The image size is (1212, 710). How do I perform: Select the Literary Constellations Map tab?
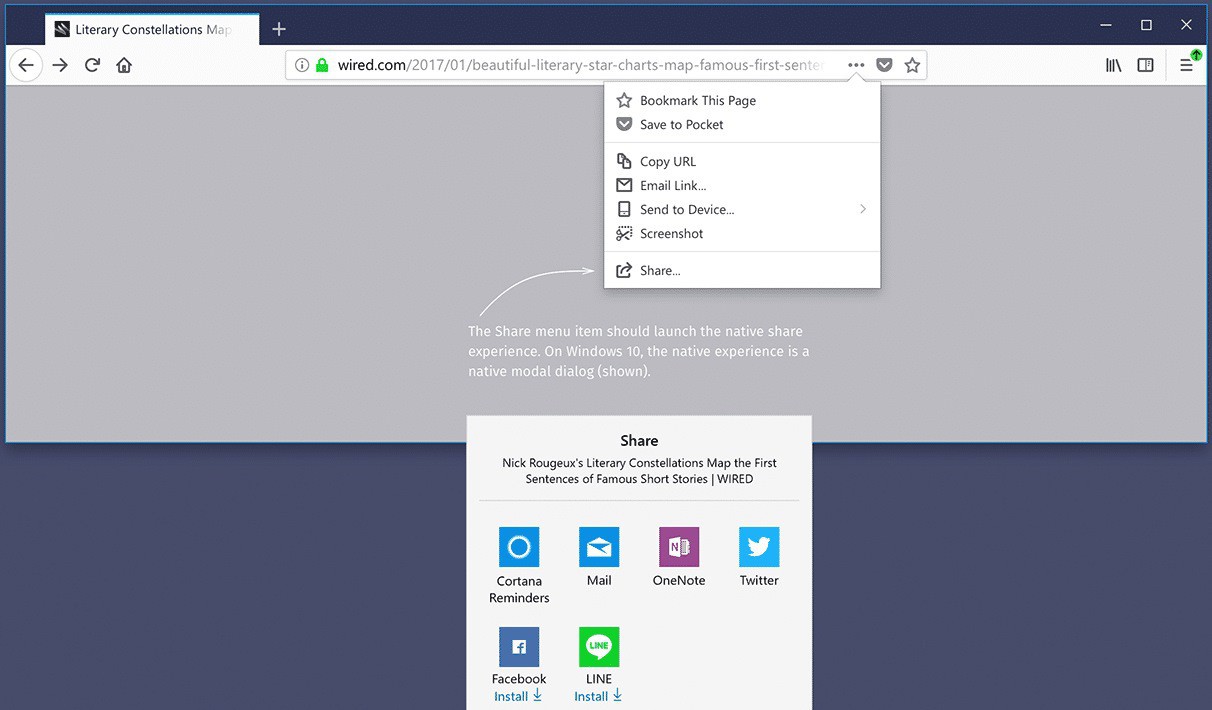(152, 29)
